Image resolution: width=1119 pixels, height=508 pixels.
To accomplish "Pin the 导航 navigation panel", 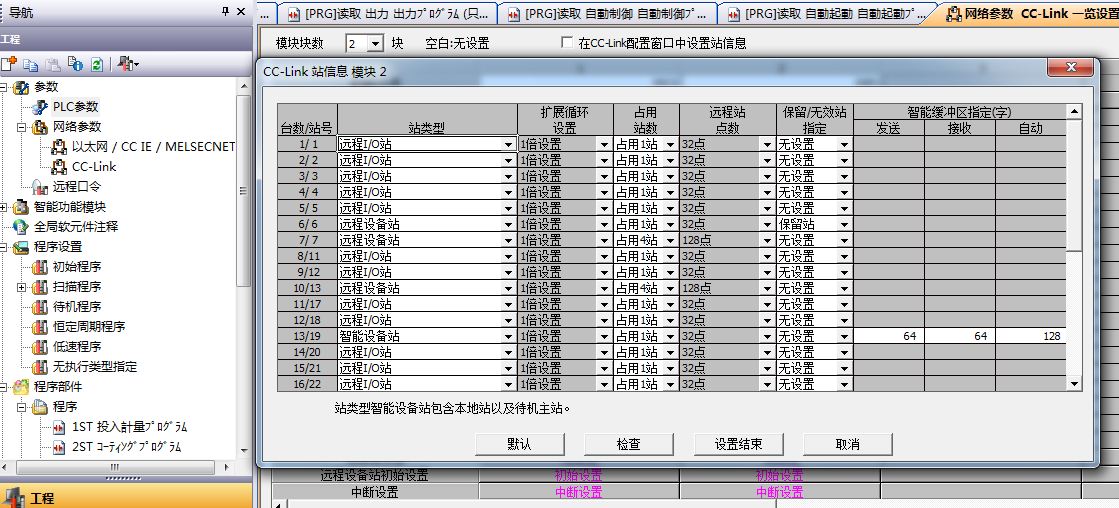I will pos(224,12).
